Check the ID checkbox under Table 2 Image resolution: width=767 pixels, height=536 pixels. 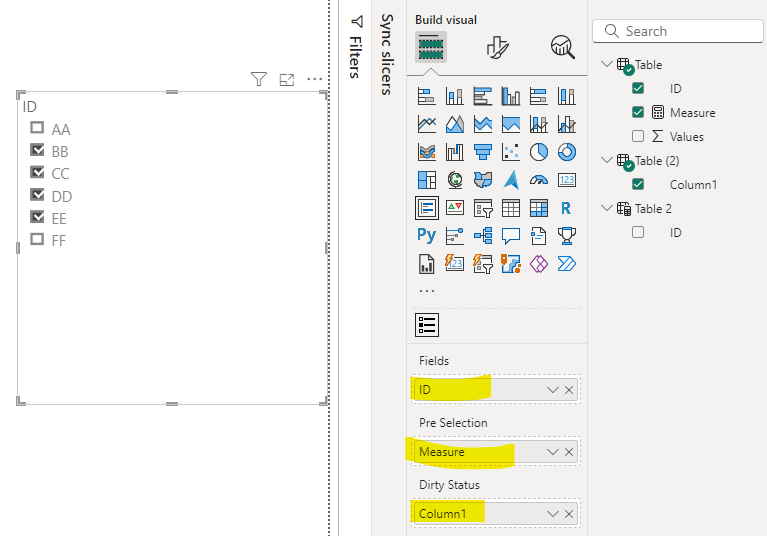pyautogui.click(x=638, y=232)
